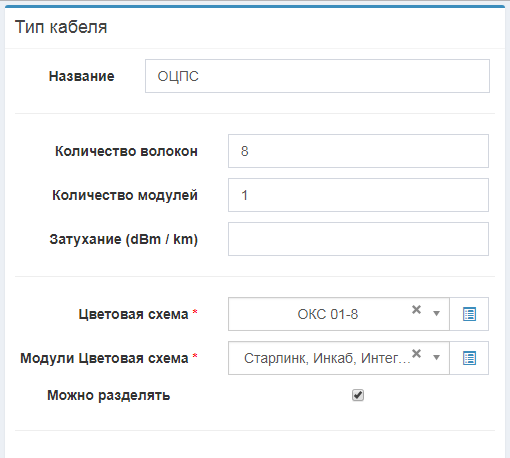Viewport: 510px width, 458px height.
Task: Open list icon next to ОКС 01-8 field
Action: point(469,314)
